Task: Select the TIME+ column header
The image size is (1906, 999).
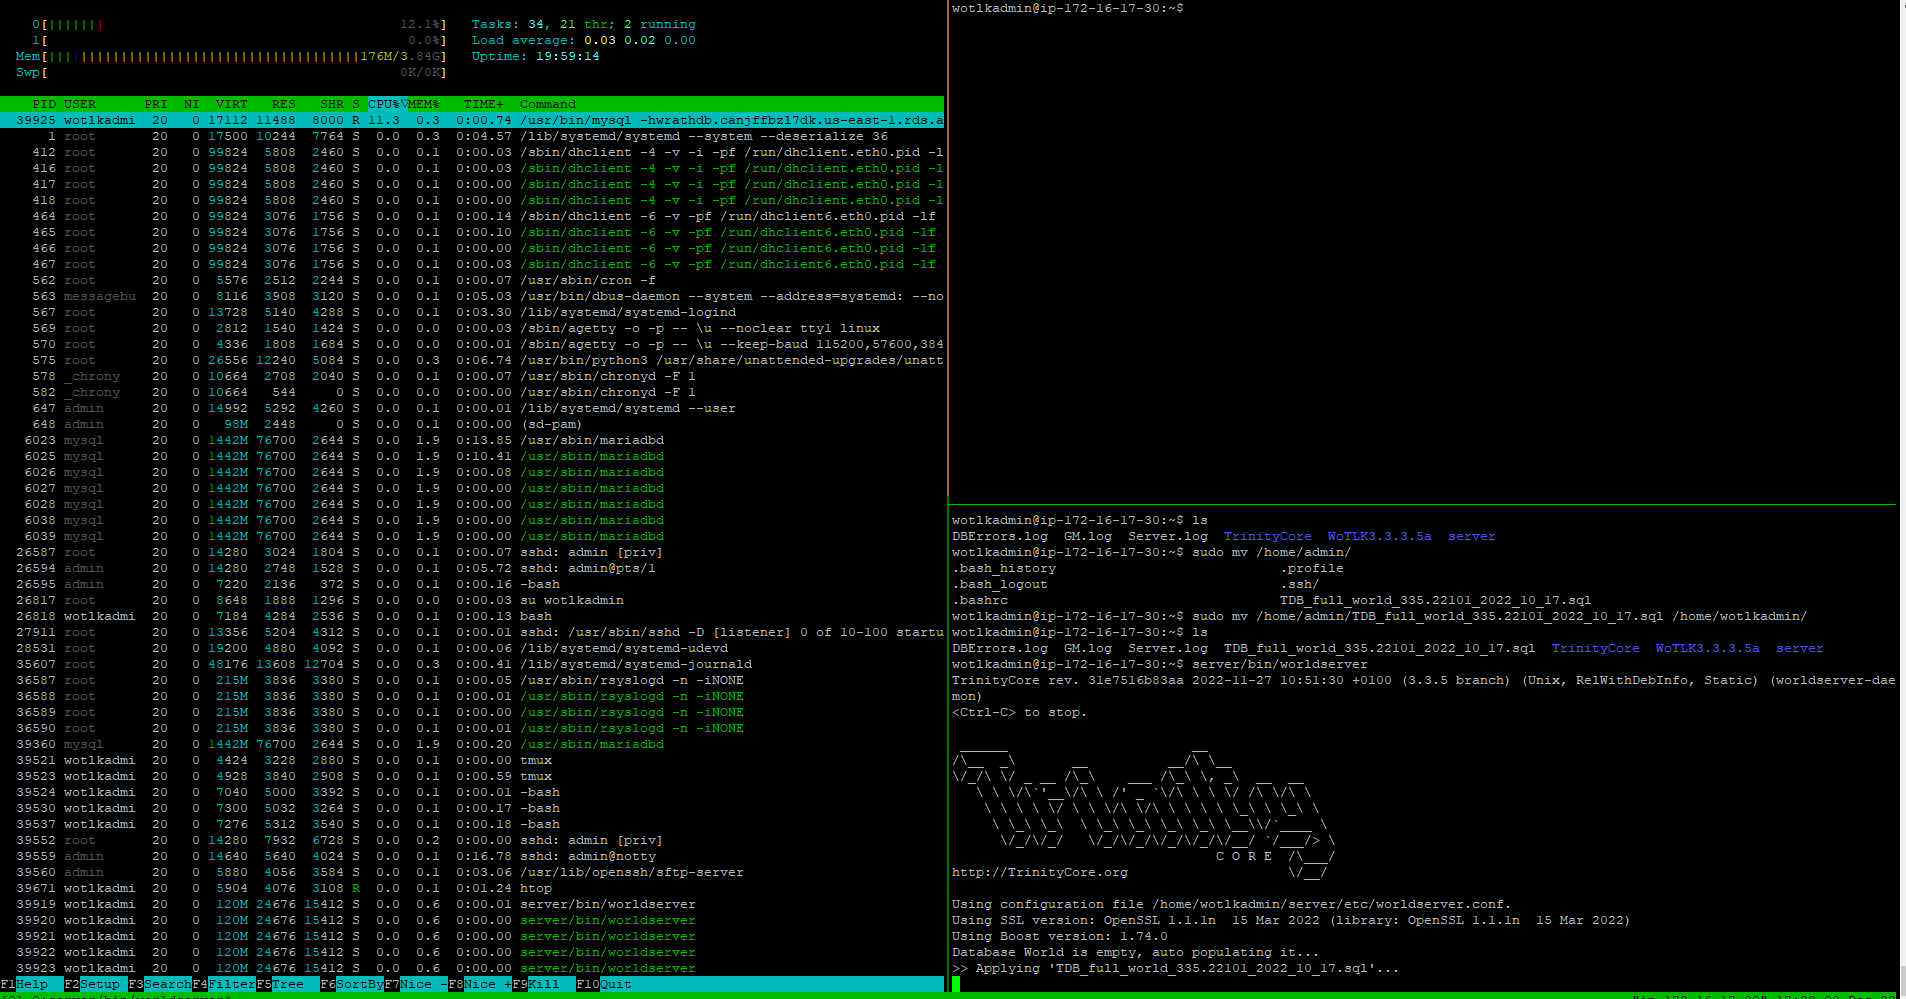Action: click(x=483, y=104)
